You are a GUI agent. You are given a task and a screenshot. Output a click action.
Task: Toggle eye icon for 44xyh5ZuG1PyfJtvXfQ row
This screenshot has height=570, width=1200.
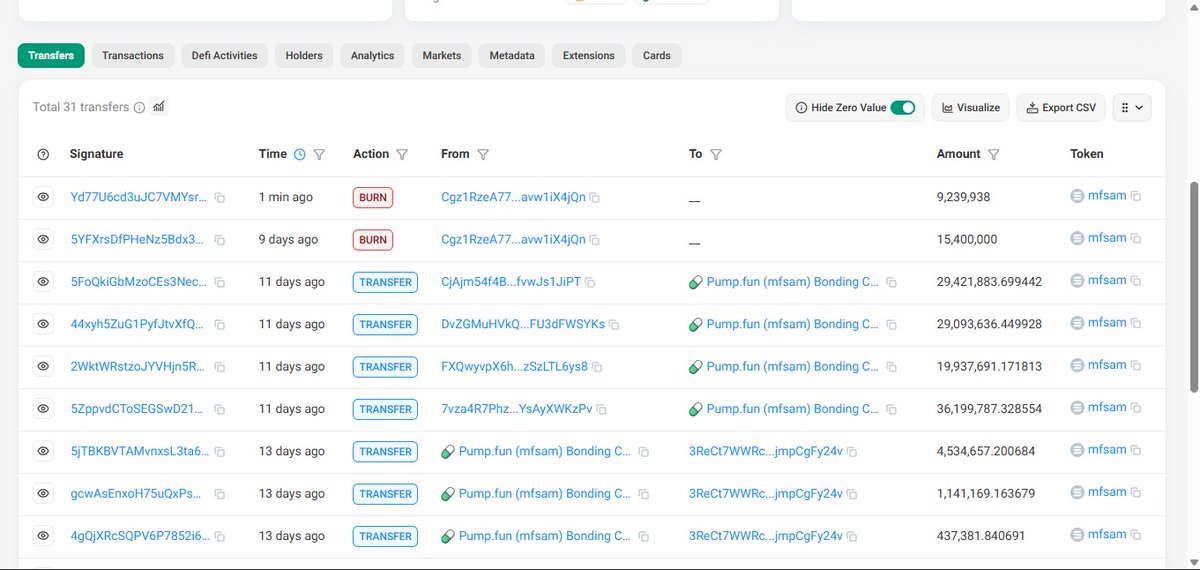[x=43, y=324]
